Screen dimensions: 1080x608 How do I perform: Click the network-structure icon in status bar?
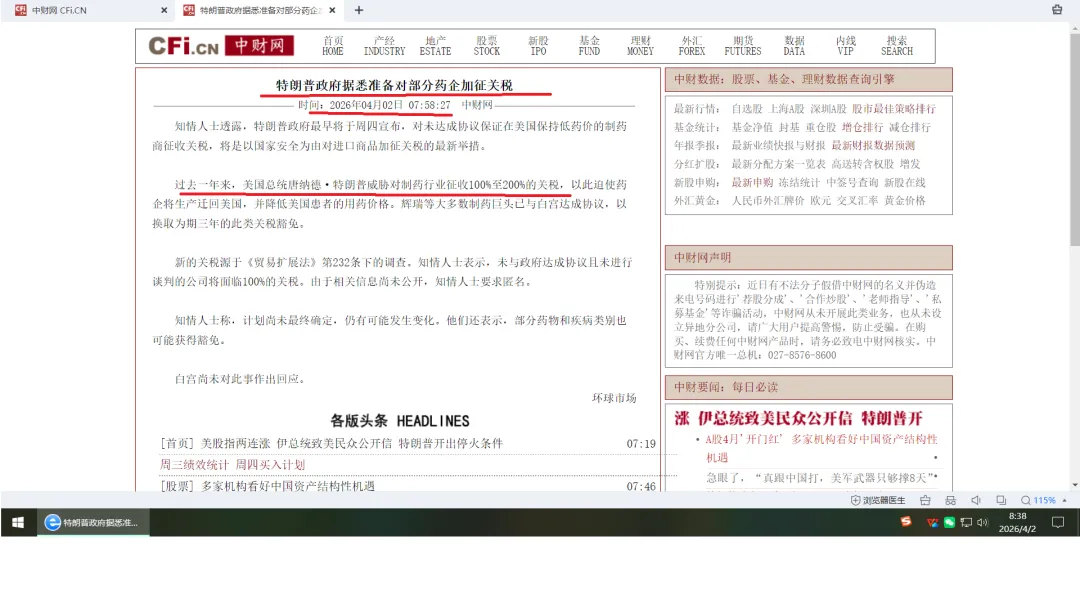coord(951,500)
